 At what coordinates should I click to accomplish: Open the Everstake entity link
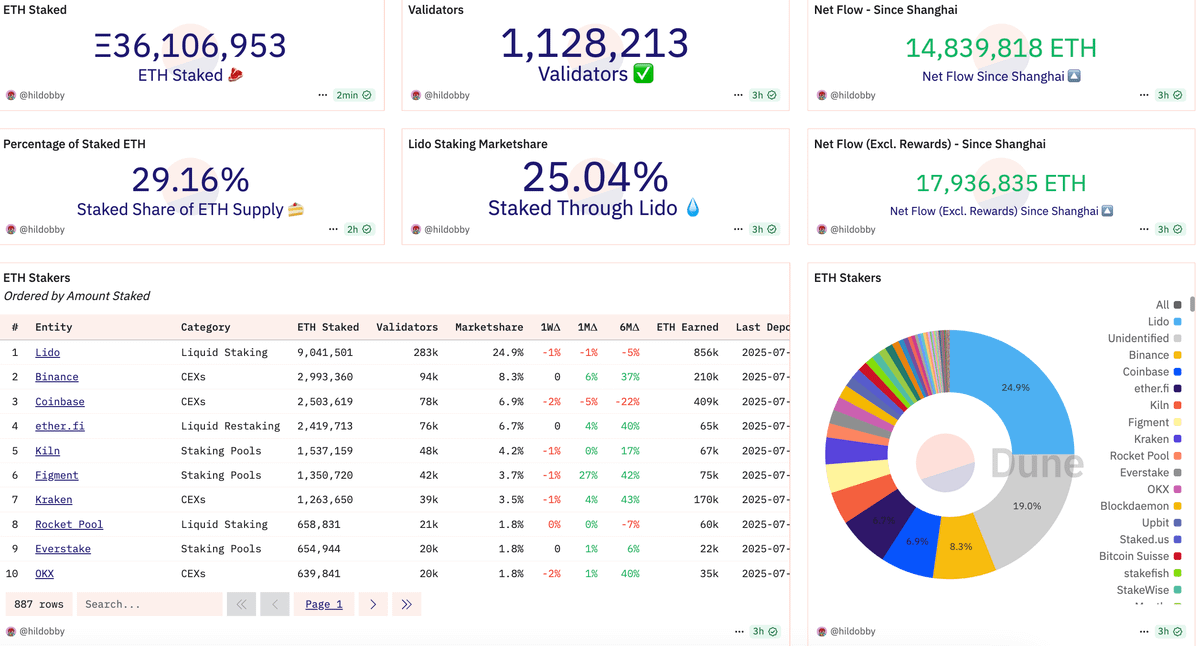point(63,548)
